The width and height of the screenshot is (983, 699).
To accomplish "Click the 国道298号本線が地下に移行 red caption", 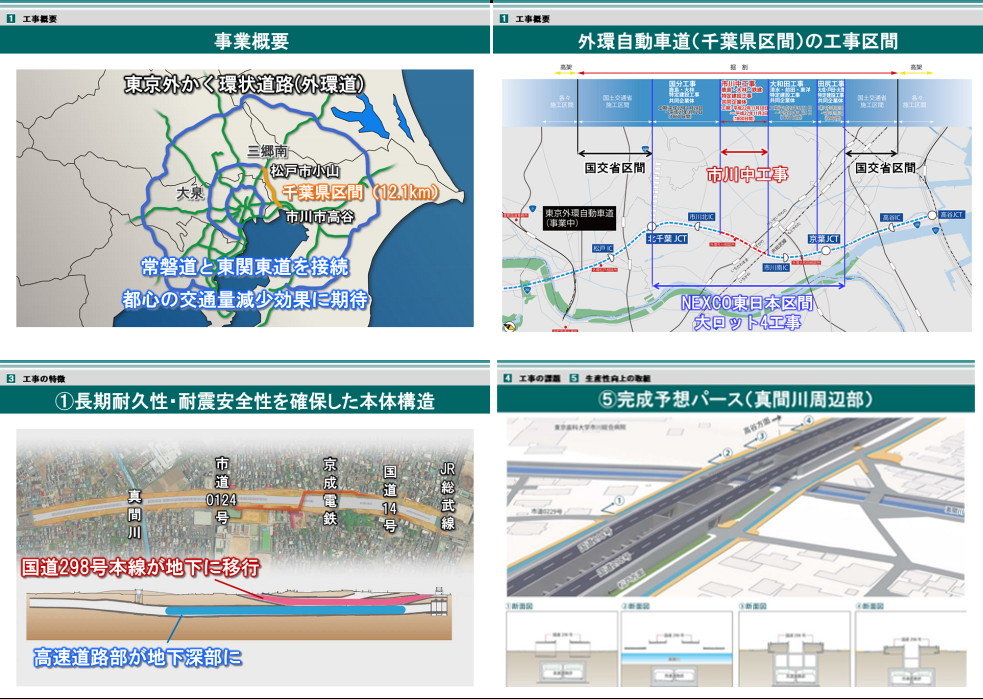I will click(x=140, y=567).
